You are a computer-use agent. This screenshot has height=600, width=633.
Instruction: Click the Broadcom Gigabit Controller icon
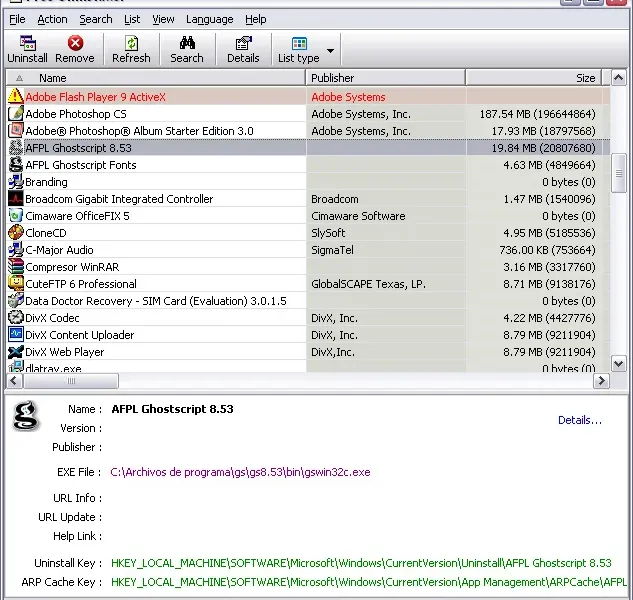(x=16, y=198)
